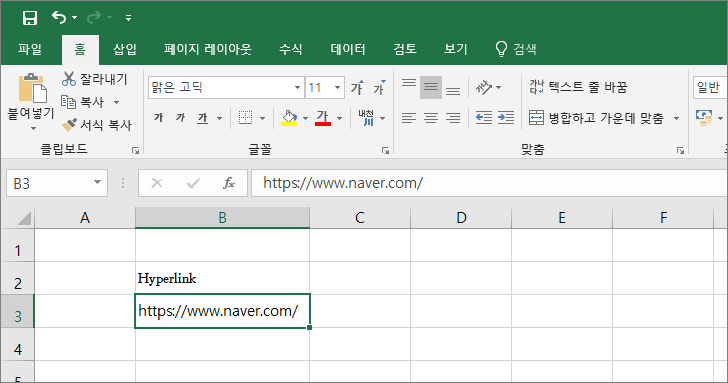Open the 맑은 고딕 font name dropdown
Image resolution: width=728 pixels, height=383 pixels.
[297, 87]
